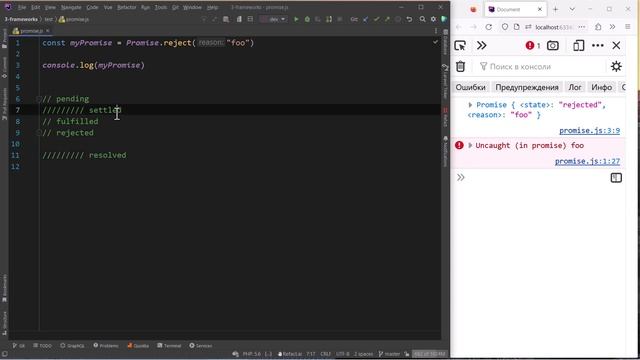
Task: Click the CRLF line separator widget
Action: pyautogui.click(x=325, y=354)
